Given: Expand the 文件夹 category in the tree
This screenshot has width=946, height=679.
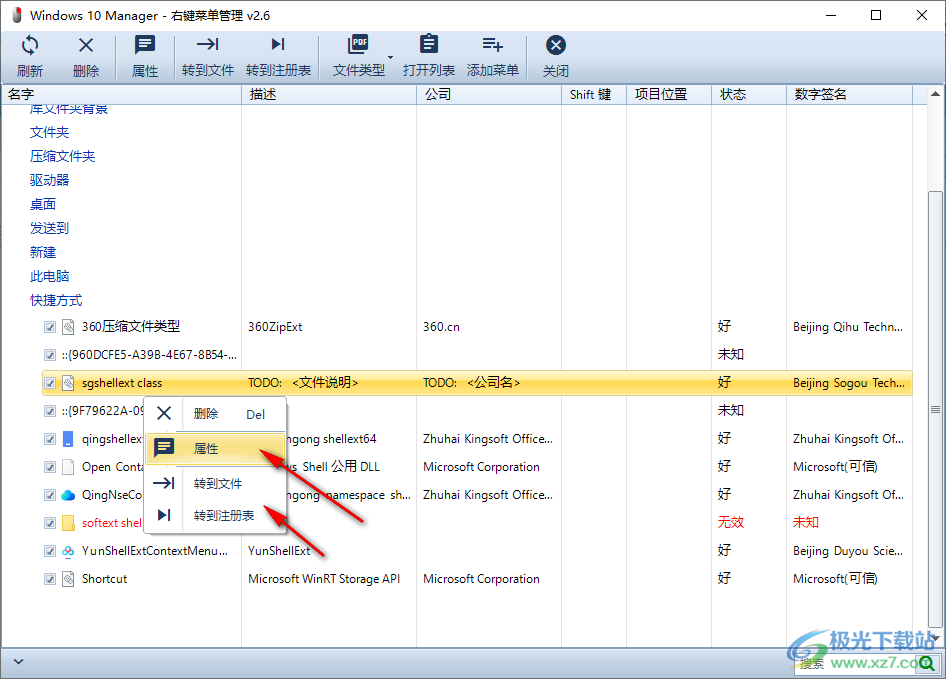Looking at the screenshot, I should click(49, 132).
